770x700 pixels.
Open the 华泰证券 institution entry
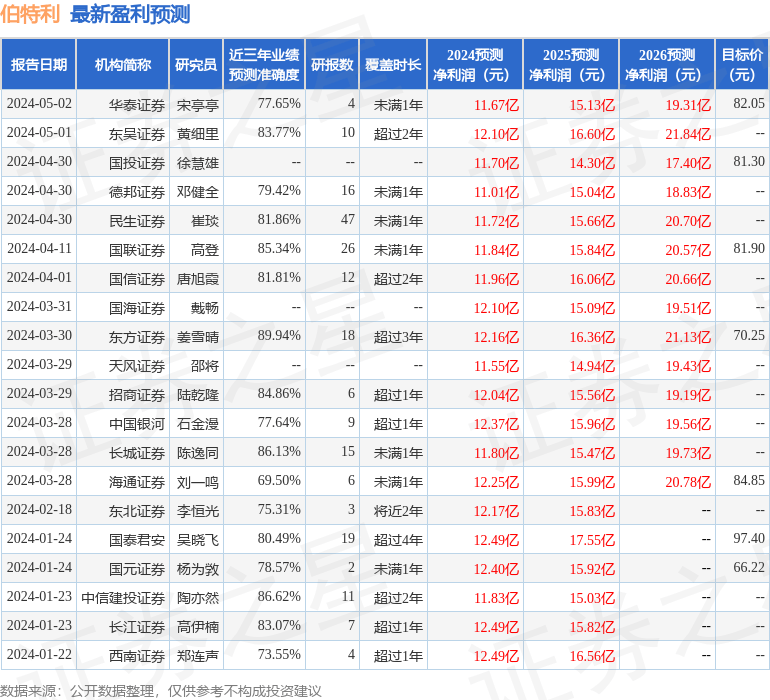click(x=137, y=104)
